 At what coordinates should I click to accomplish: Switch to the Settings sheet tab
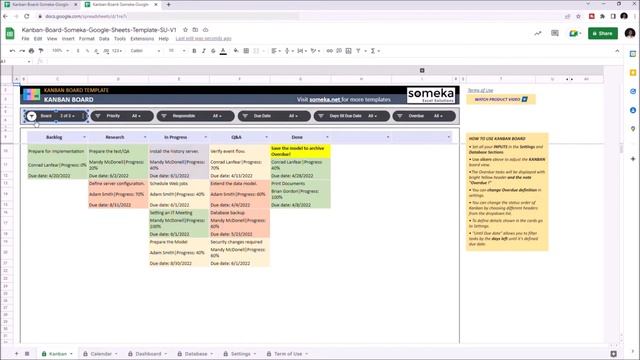[240, 353]
